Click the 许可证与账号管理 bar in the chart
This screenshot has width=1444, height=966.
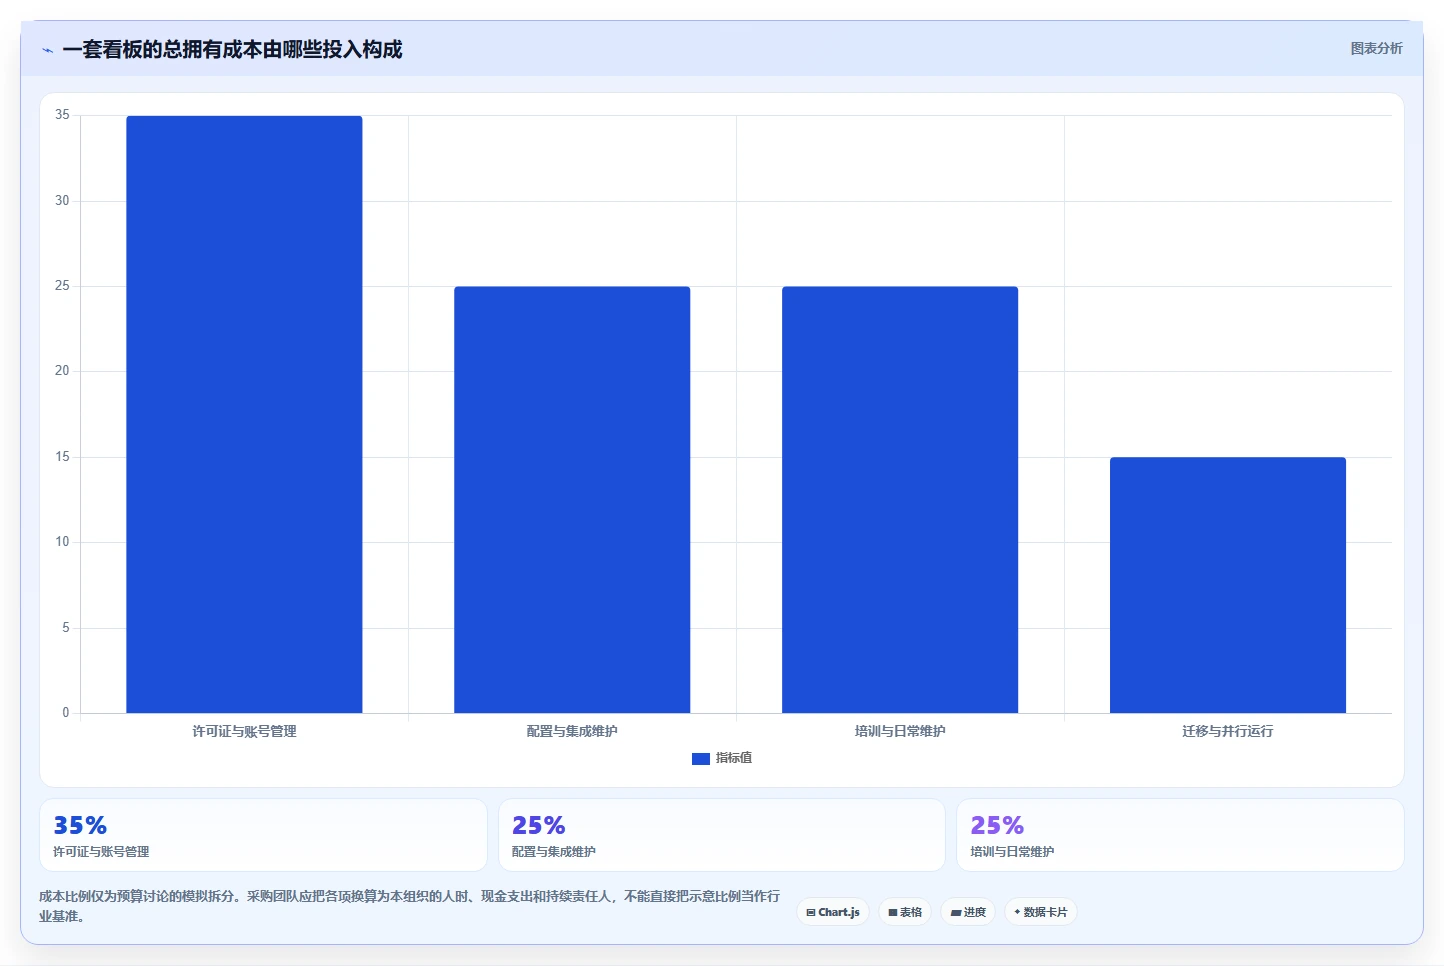tap(244, 414)
